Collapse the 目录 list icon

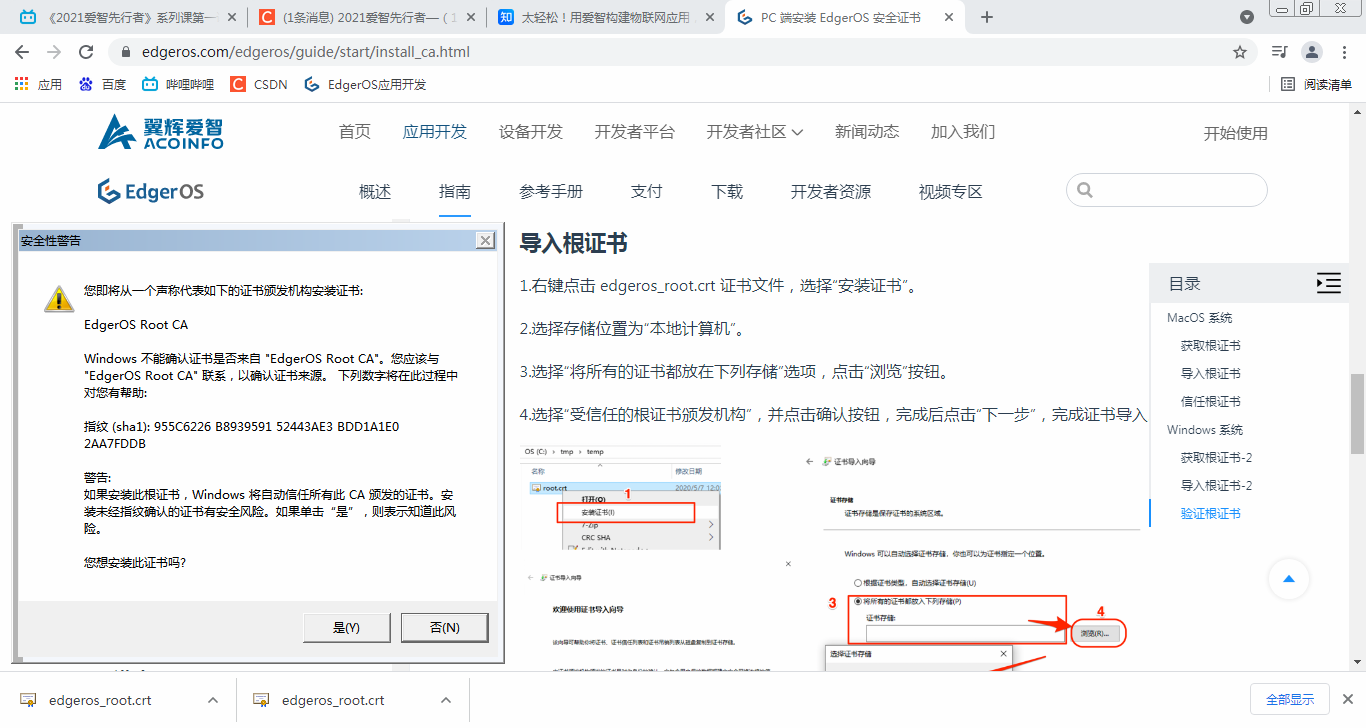tap(1328, 284)
